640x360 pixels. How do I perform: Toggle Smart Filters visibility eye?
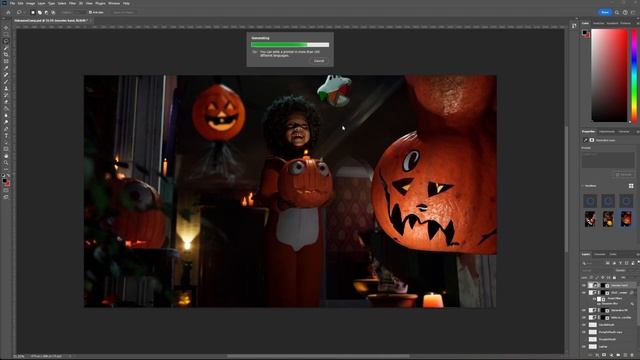click(x=594, y=299)
